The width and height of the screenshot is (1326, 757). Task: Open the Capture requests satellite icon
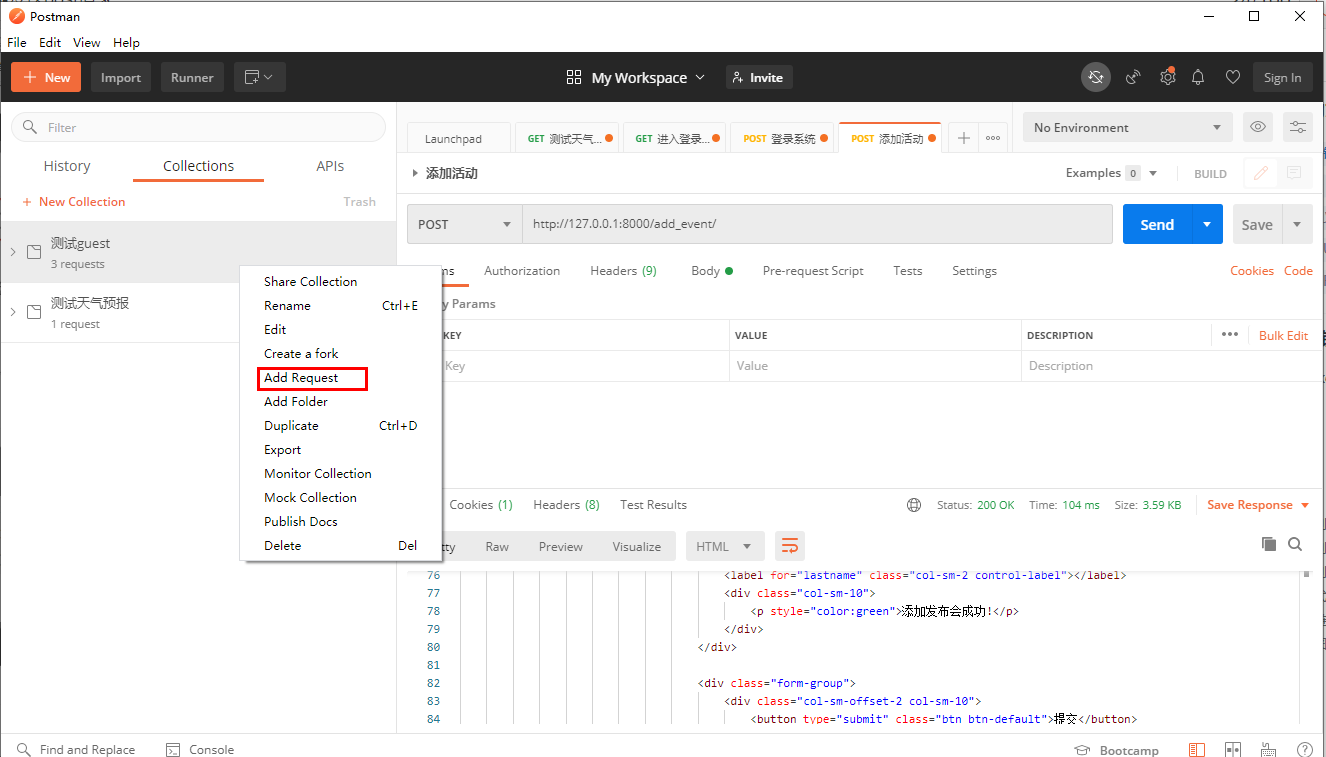point(1132,76)
